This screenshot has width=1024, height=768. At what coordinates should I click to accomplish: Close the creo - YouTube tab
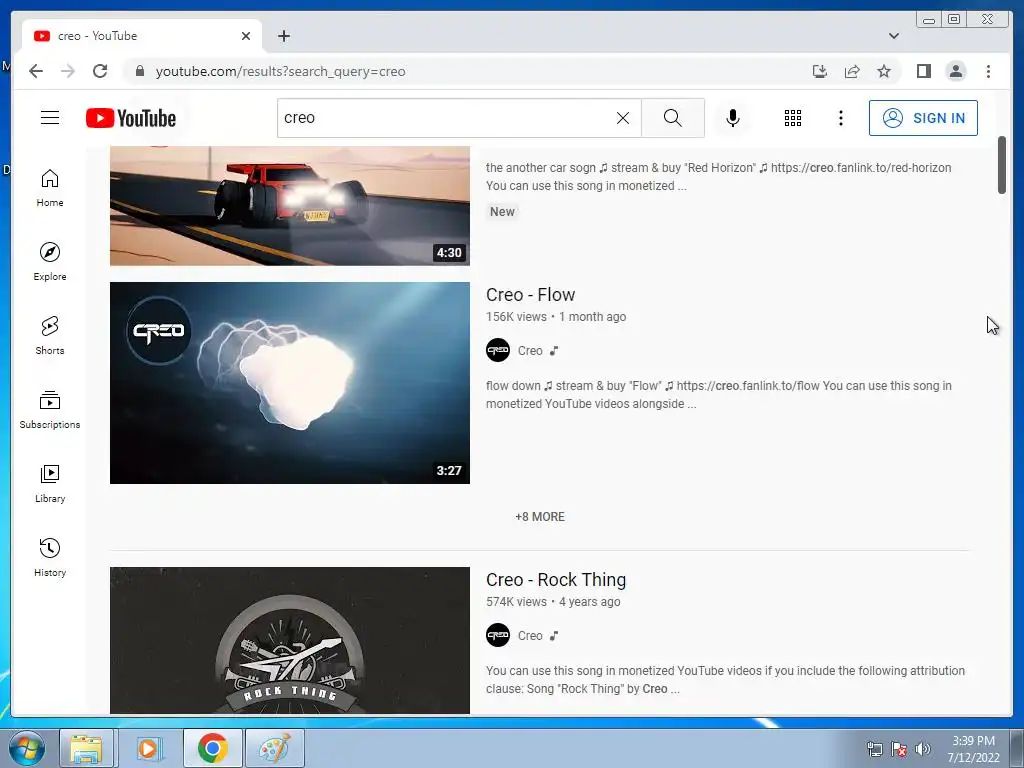pyautogui.click(x=246, y=36)
